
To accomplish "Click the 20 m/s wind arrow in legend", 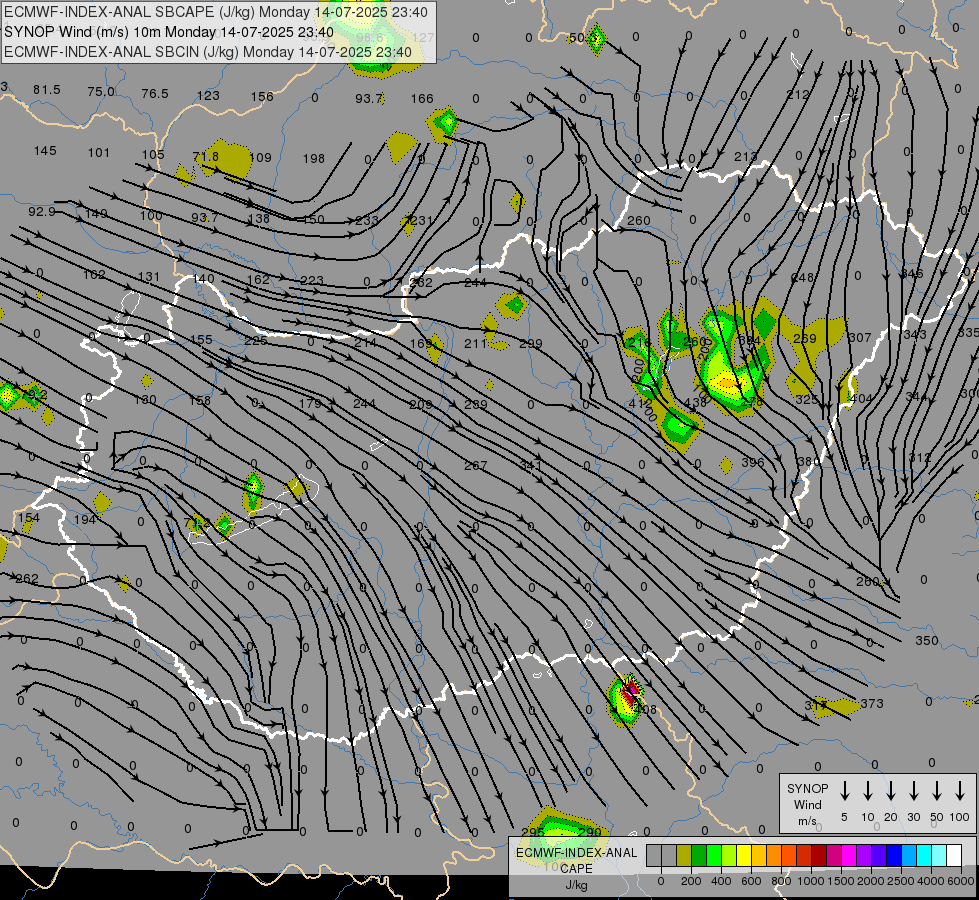I will coord(891,791).
